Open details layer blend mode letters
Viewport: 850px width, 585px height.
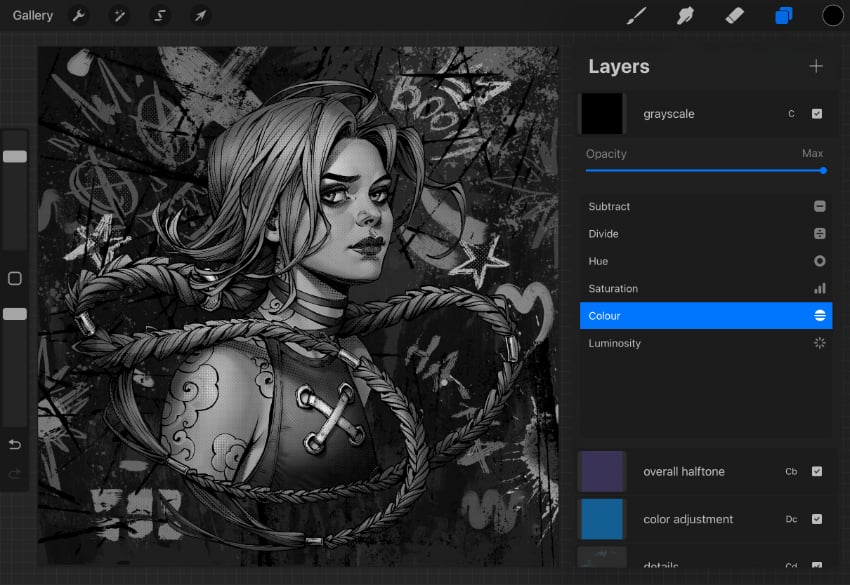point(791,565)
